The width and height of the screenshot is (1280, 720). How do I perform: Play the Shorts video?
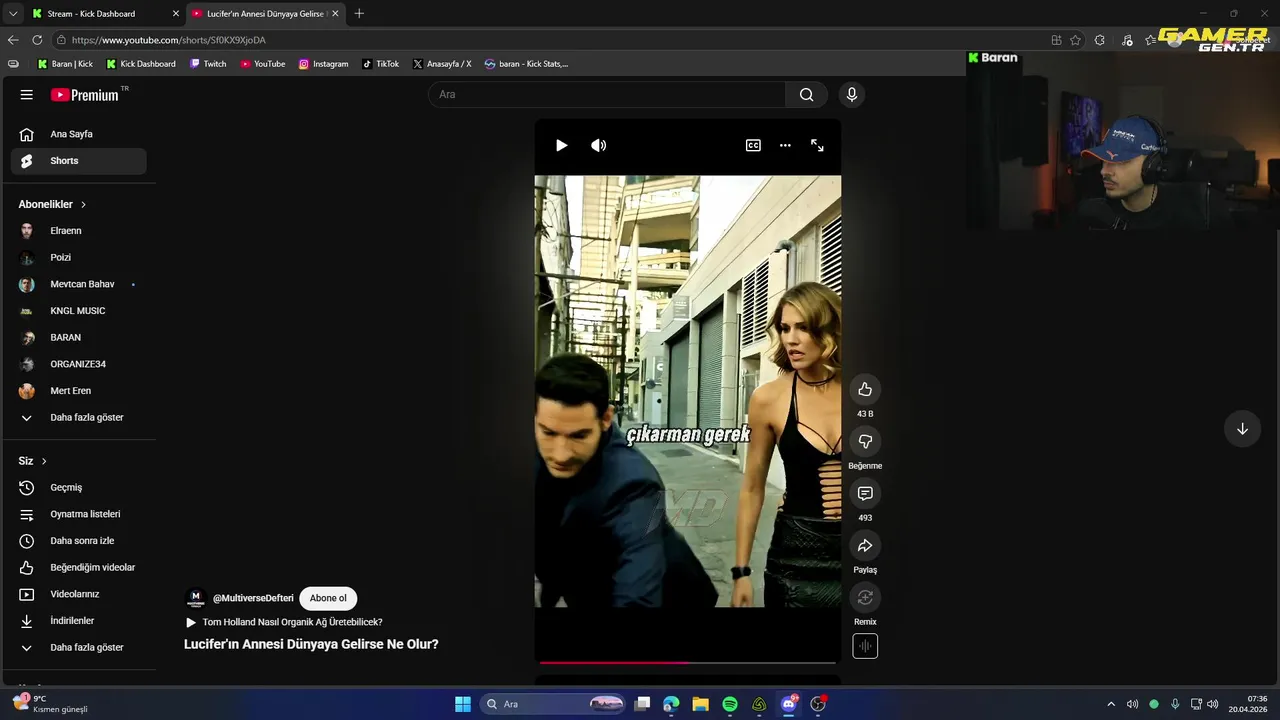pyautogui.click(x=561, y=145)
